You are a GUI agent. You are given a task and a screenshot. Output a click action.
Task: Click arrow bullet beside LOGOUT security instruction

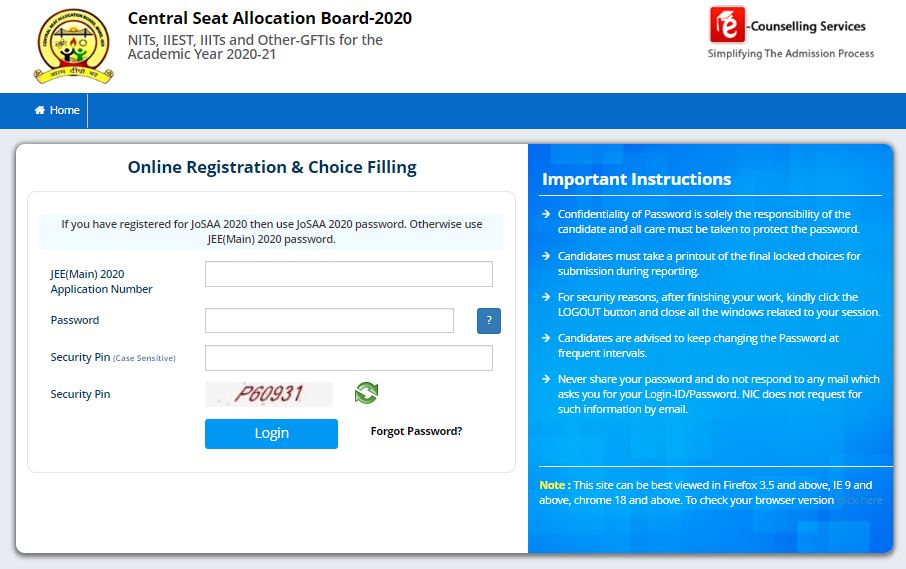click(545, 297)
